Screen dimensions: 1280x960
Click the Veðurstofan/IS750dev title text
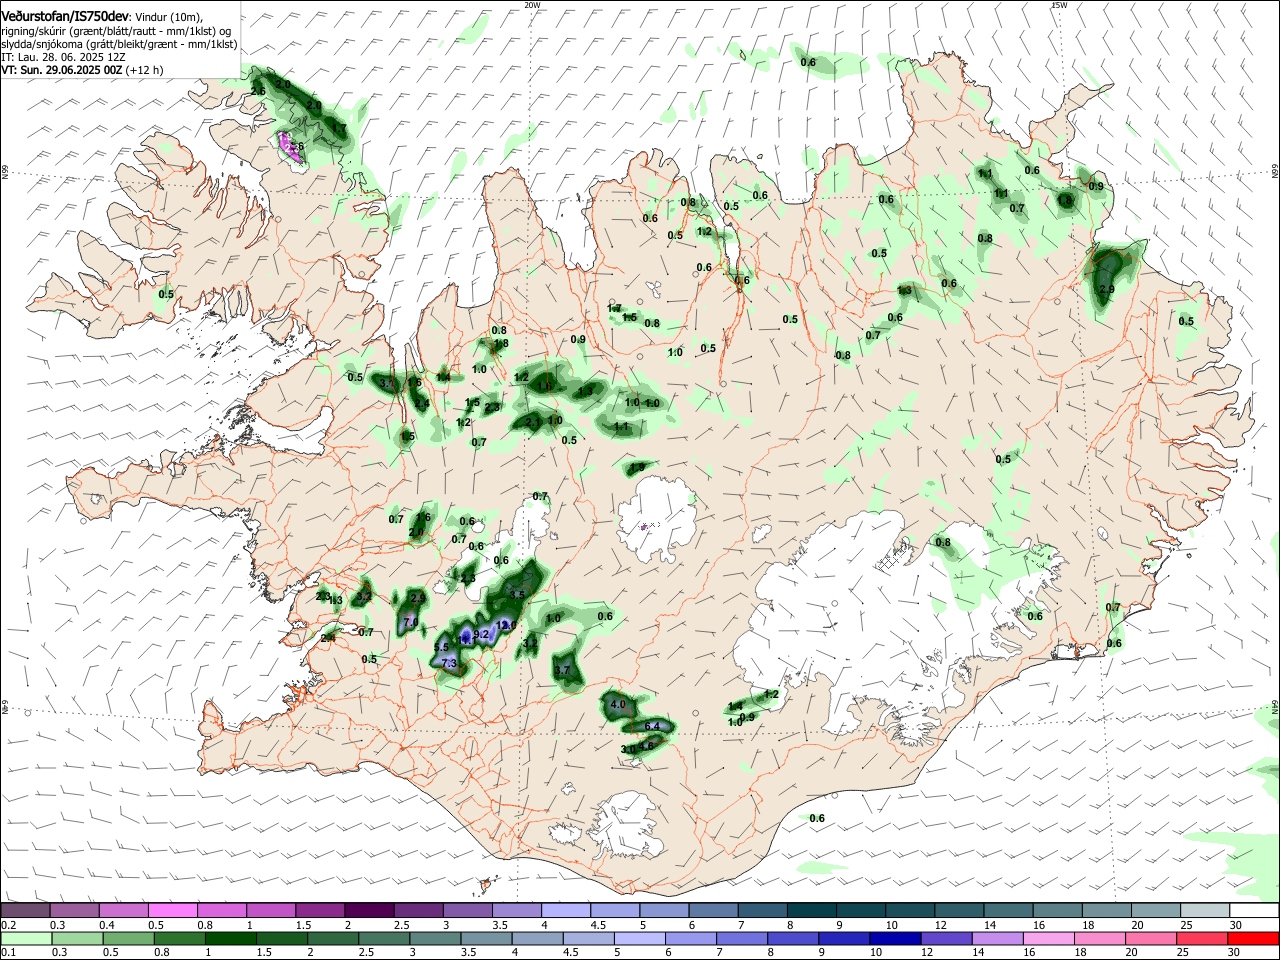(64, 16)
